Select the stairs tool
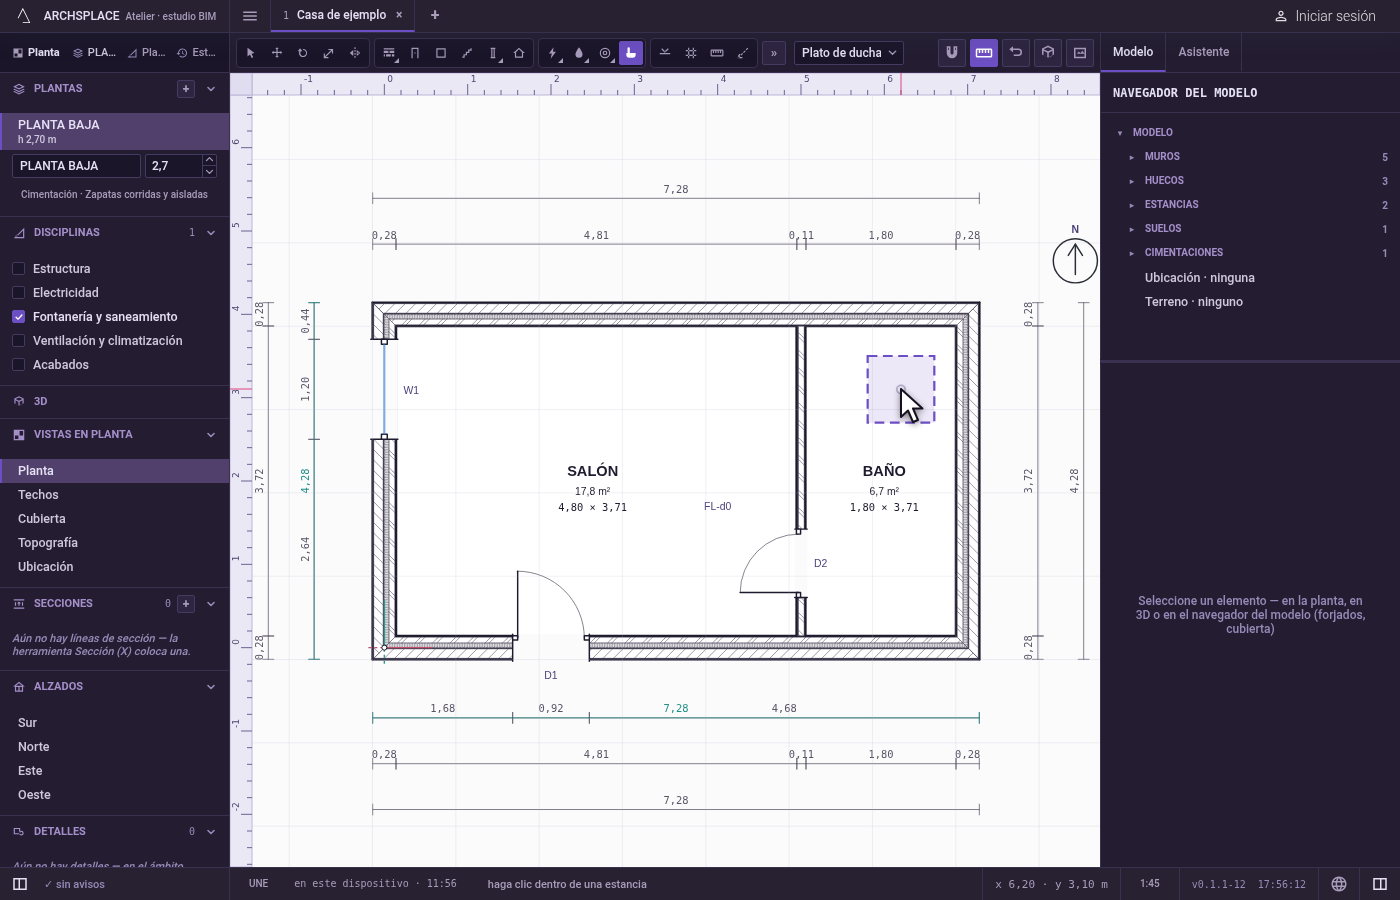The width and height of the screenshot is (1400, 900). (x=467, y=53)
